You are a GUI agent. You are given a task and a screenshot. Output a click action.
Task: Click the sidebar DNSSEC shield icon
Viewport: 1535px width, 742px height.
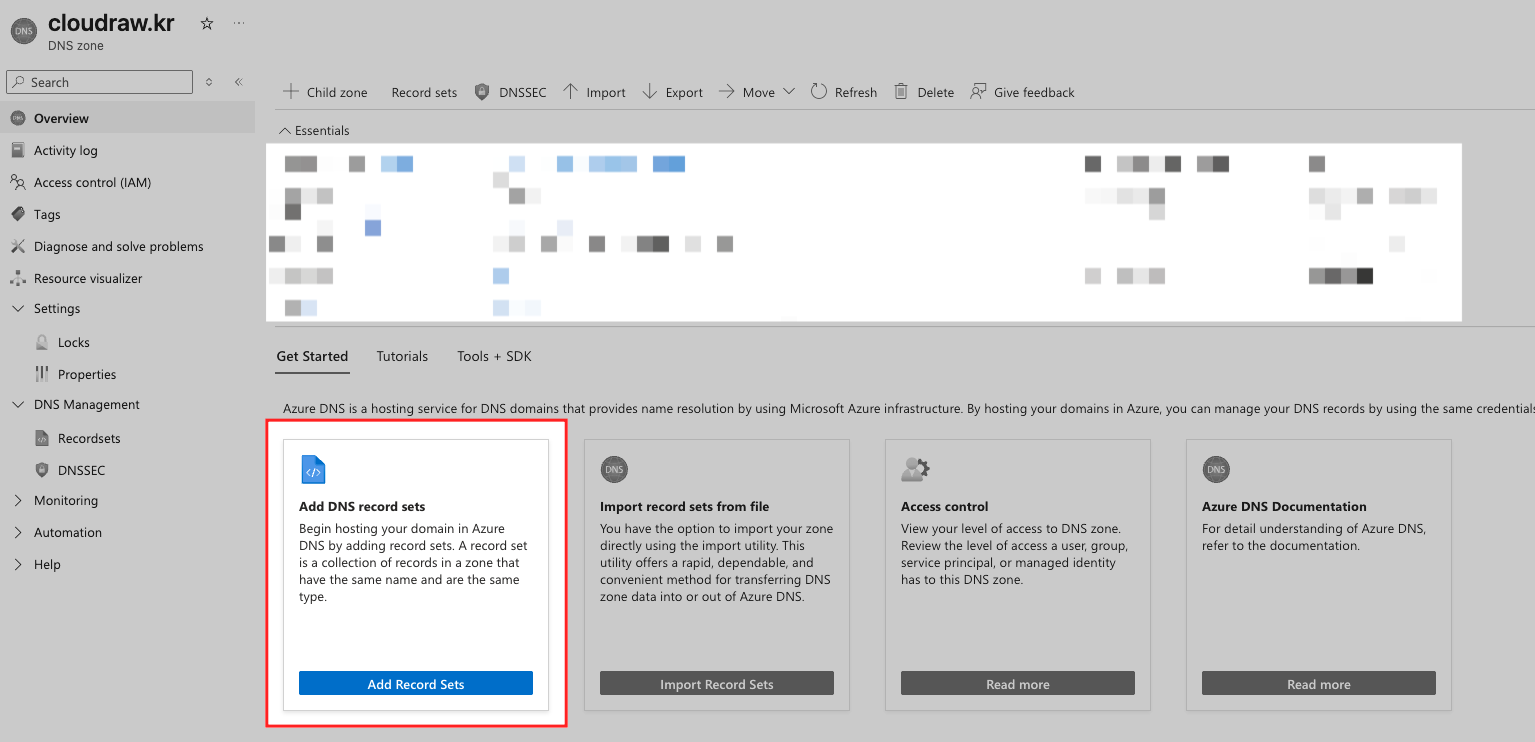point(42,470)
